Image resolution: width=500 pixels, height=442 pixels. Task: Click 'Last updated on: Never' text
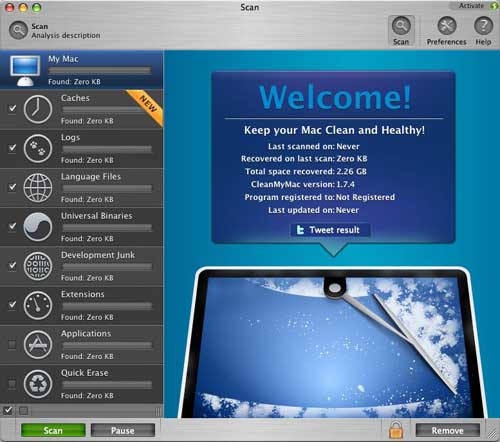coord(314,210)
